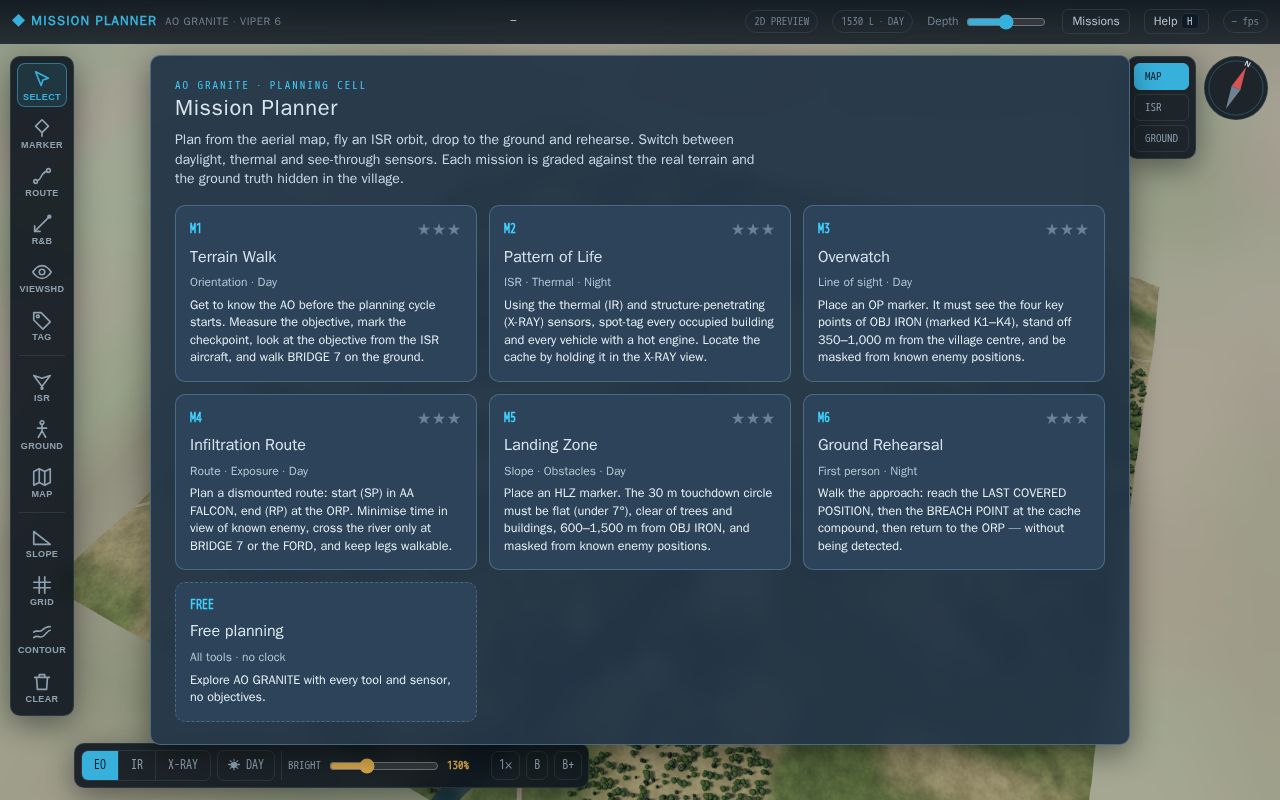Click the Mission Planner diamond logo

pyautogui.click(x=18, y=20)
